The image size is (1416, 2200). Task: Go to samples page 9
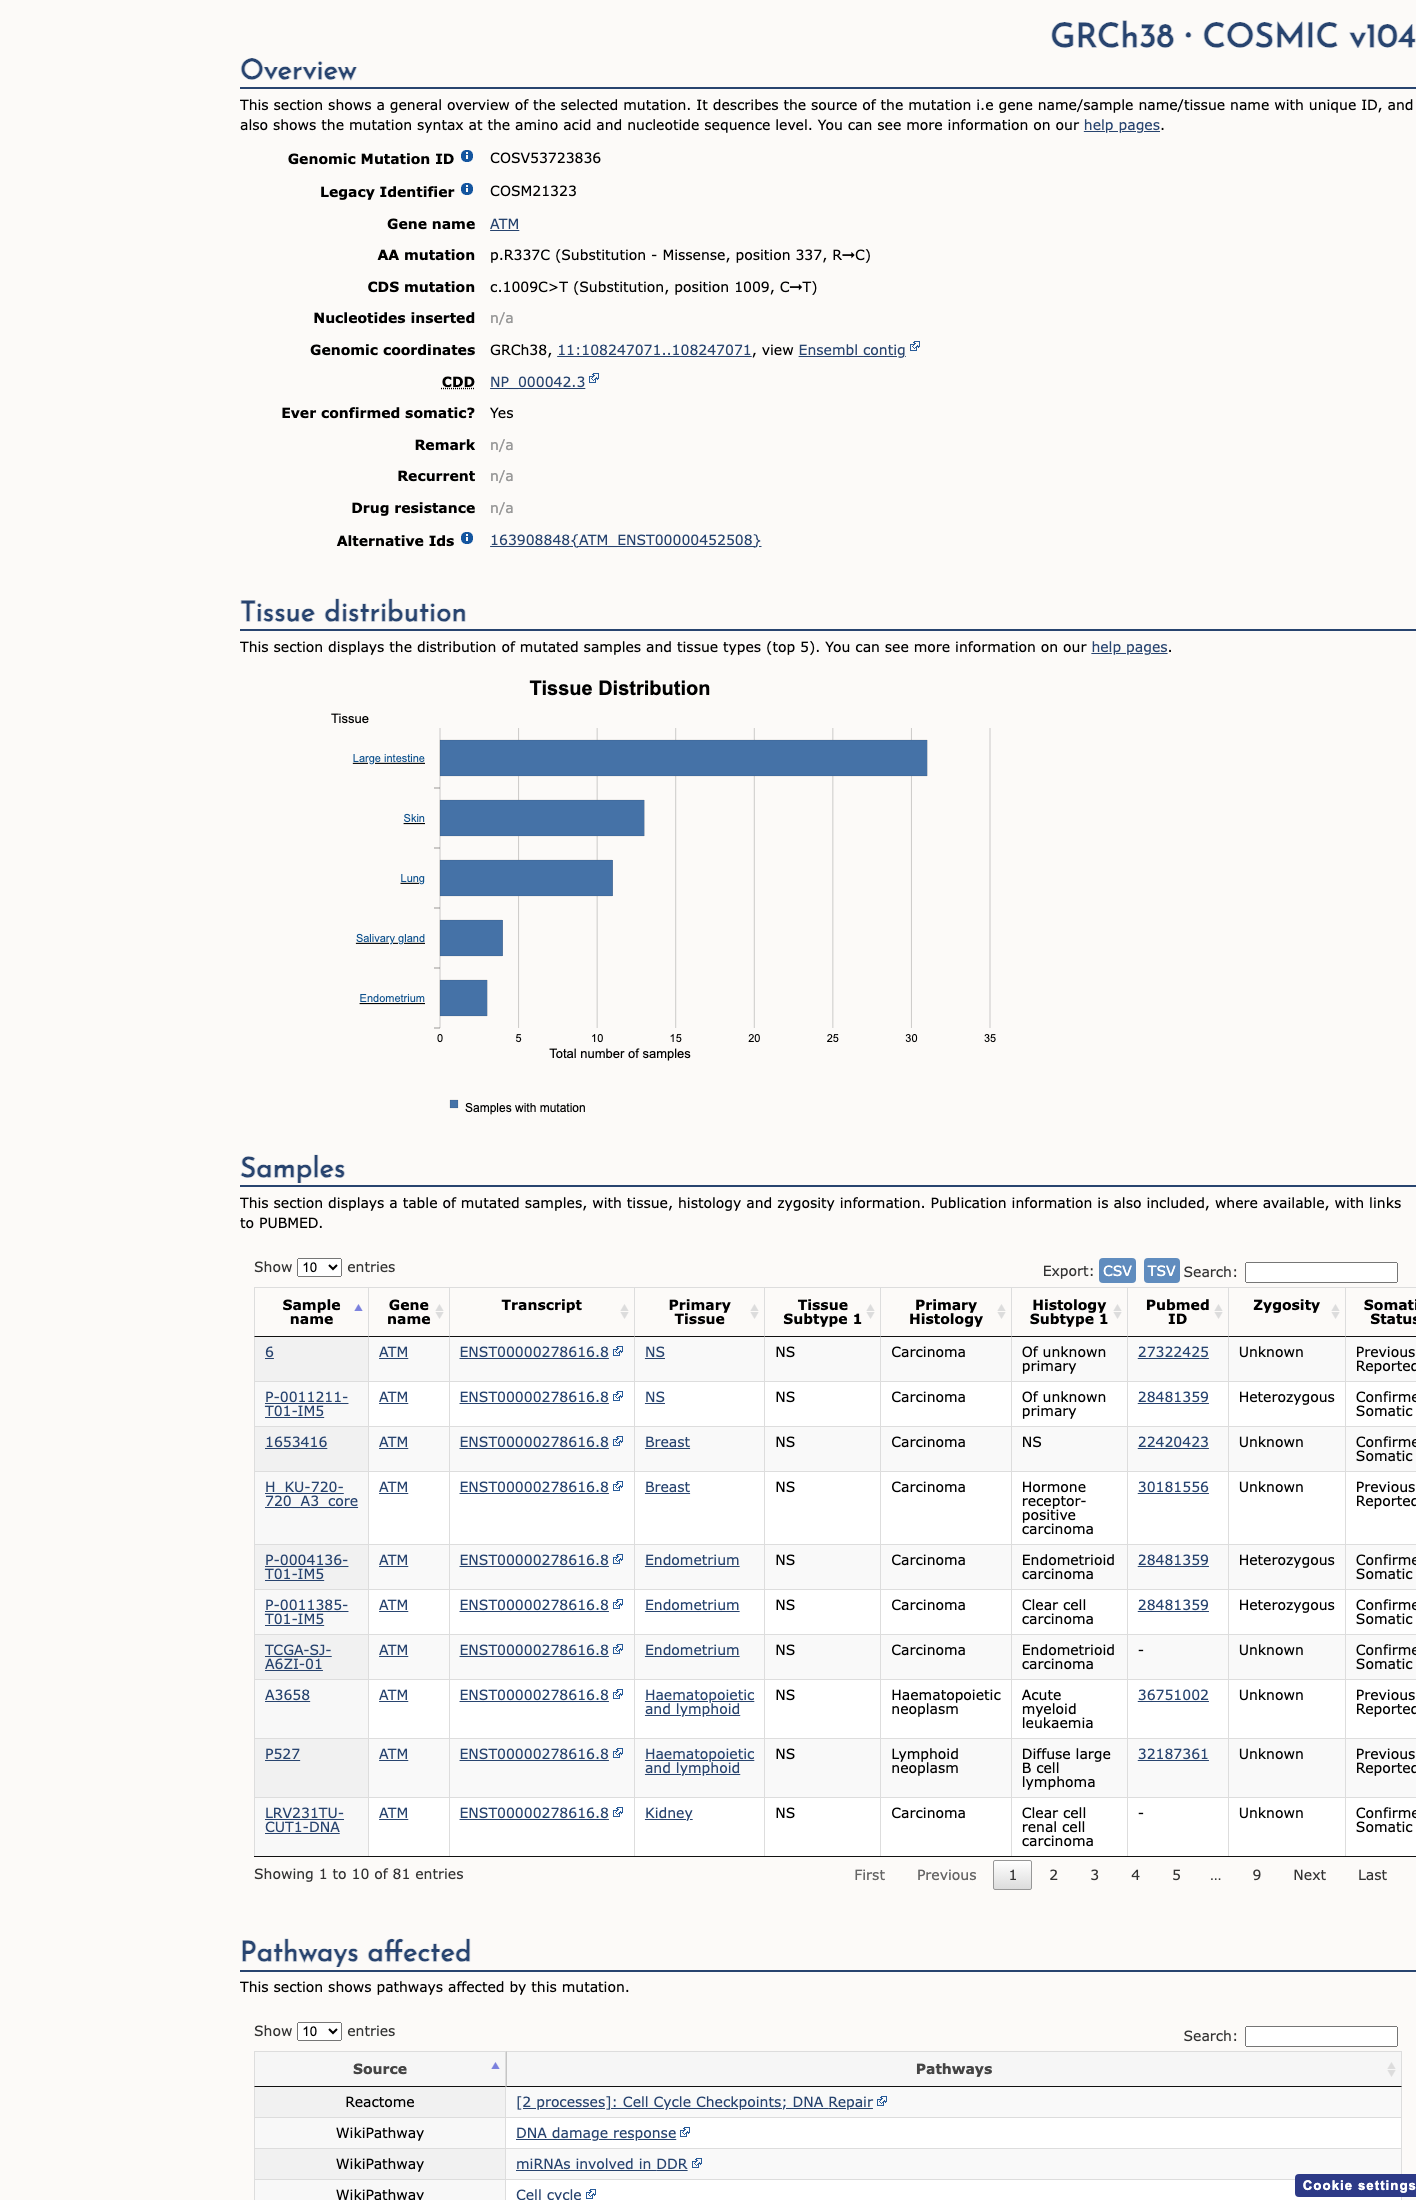tap(1256, 1875)
